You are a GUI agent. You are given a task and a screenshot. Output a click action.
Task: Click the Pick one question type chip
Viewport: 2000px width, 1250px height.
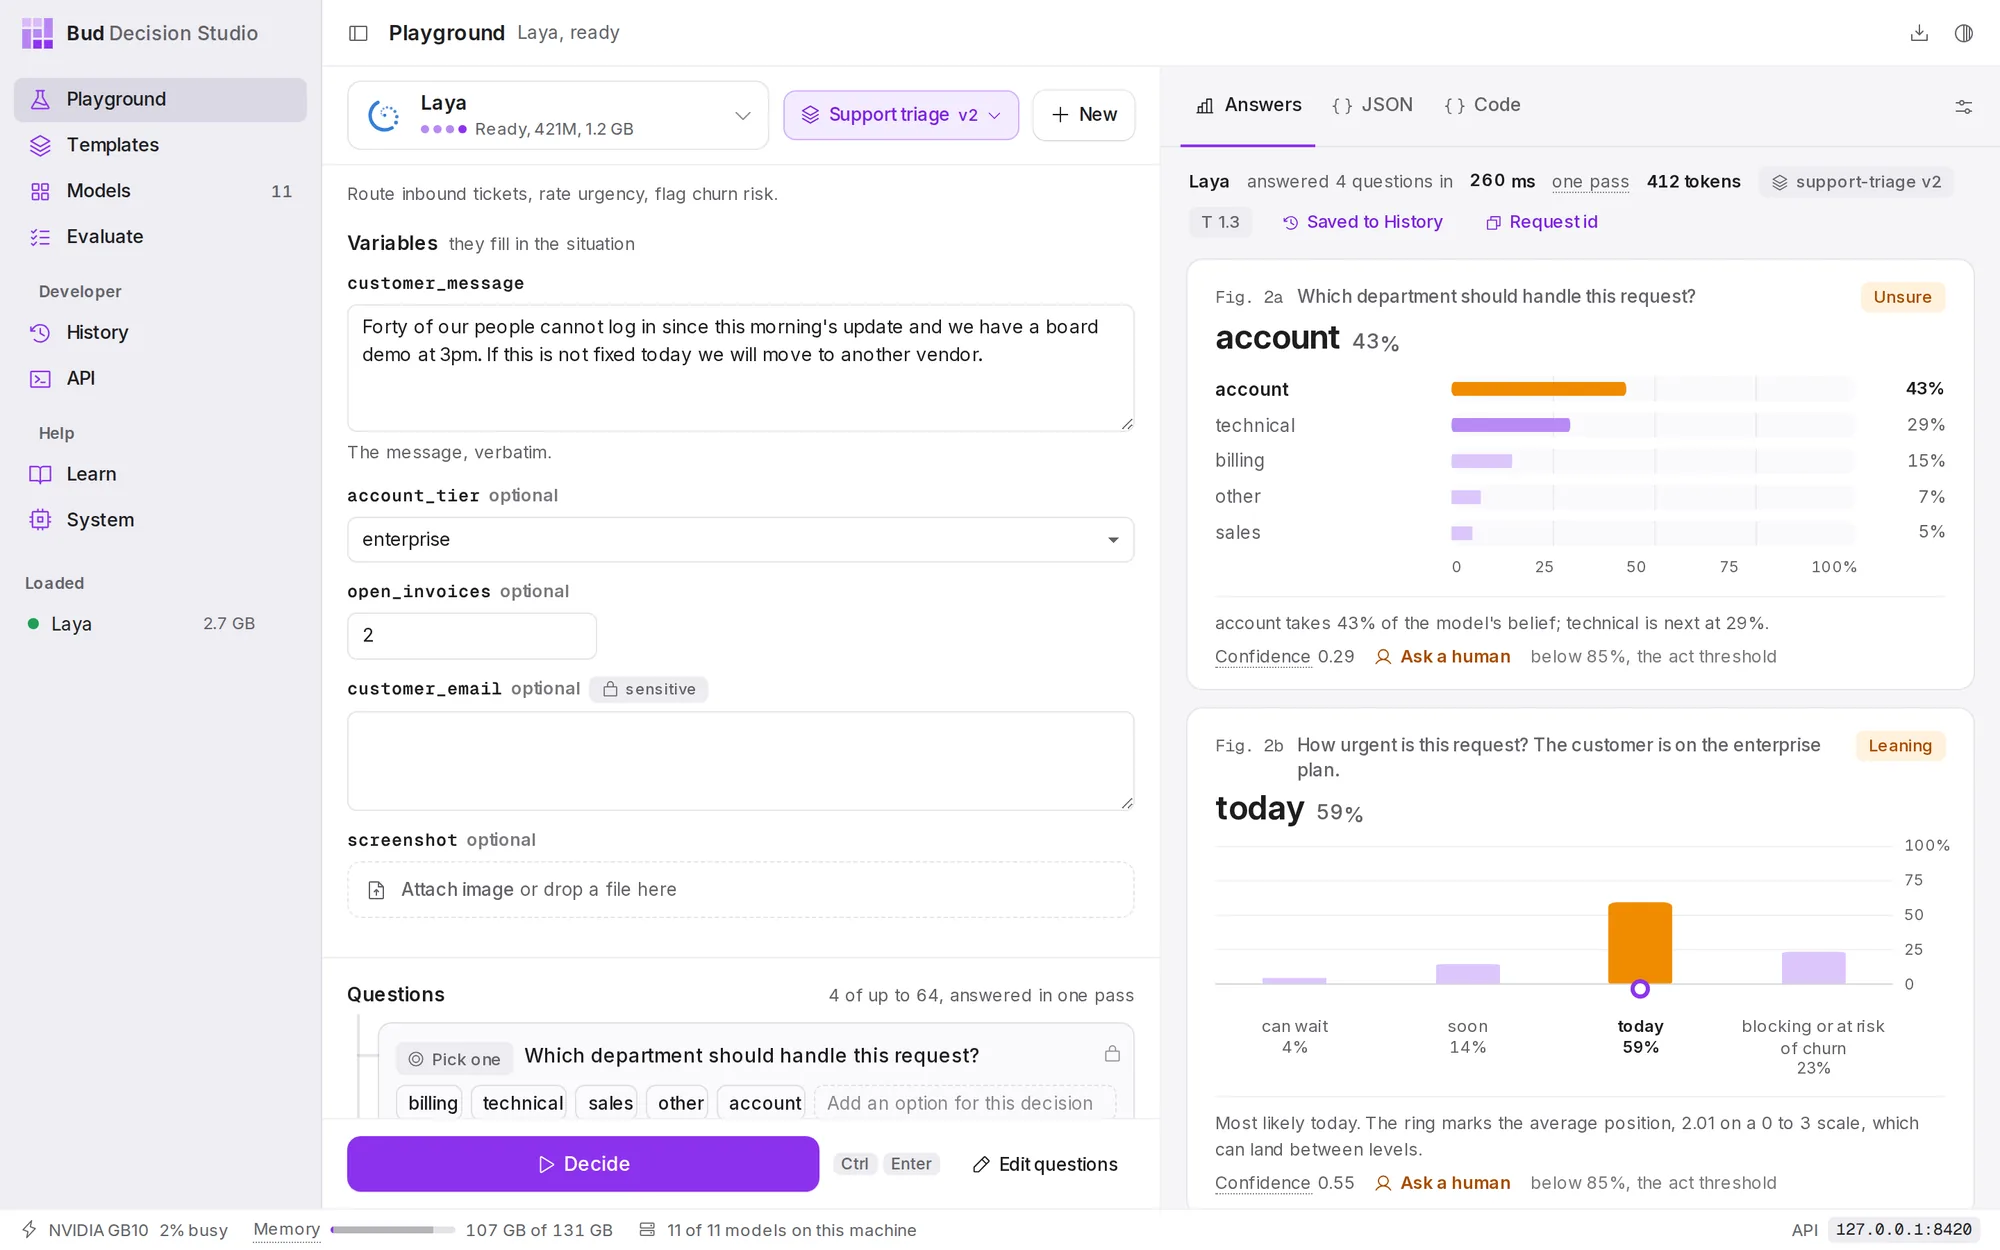(454, 1059)
